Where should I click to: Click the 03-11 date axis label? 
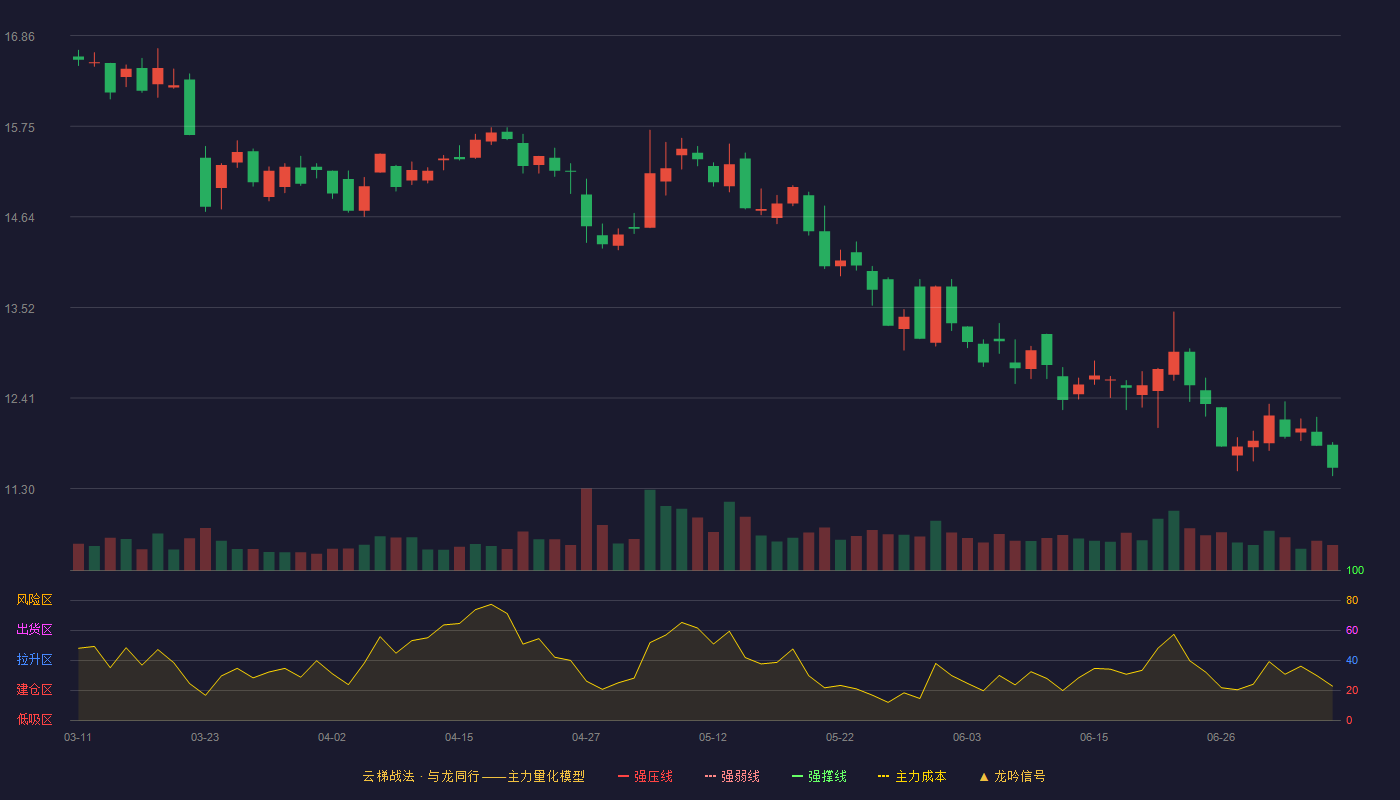point(78,737)
